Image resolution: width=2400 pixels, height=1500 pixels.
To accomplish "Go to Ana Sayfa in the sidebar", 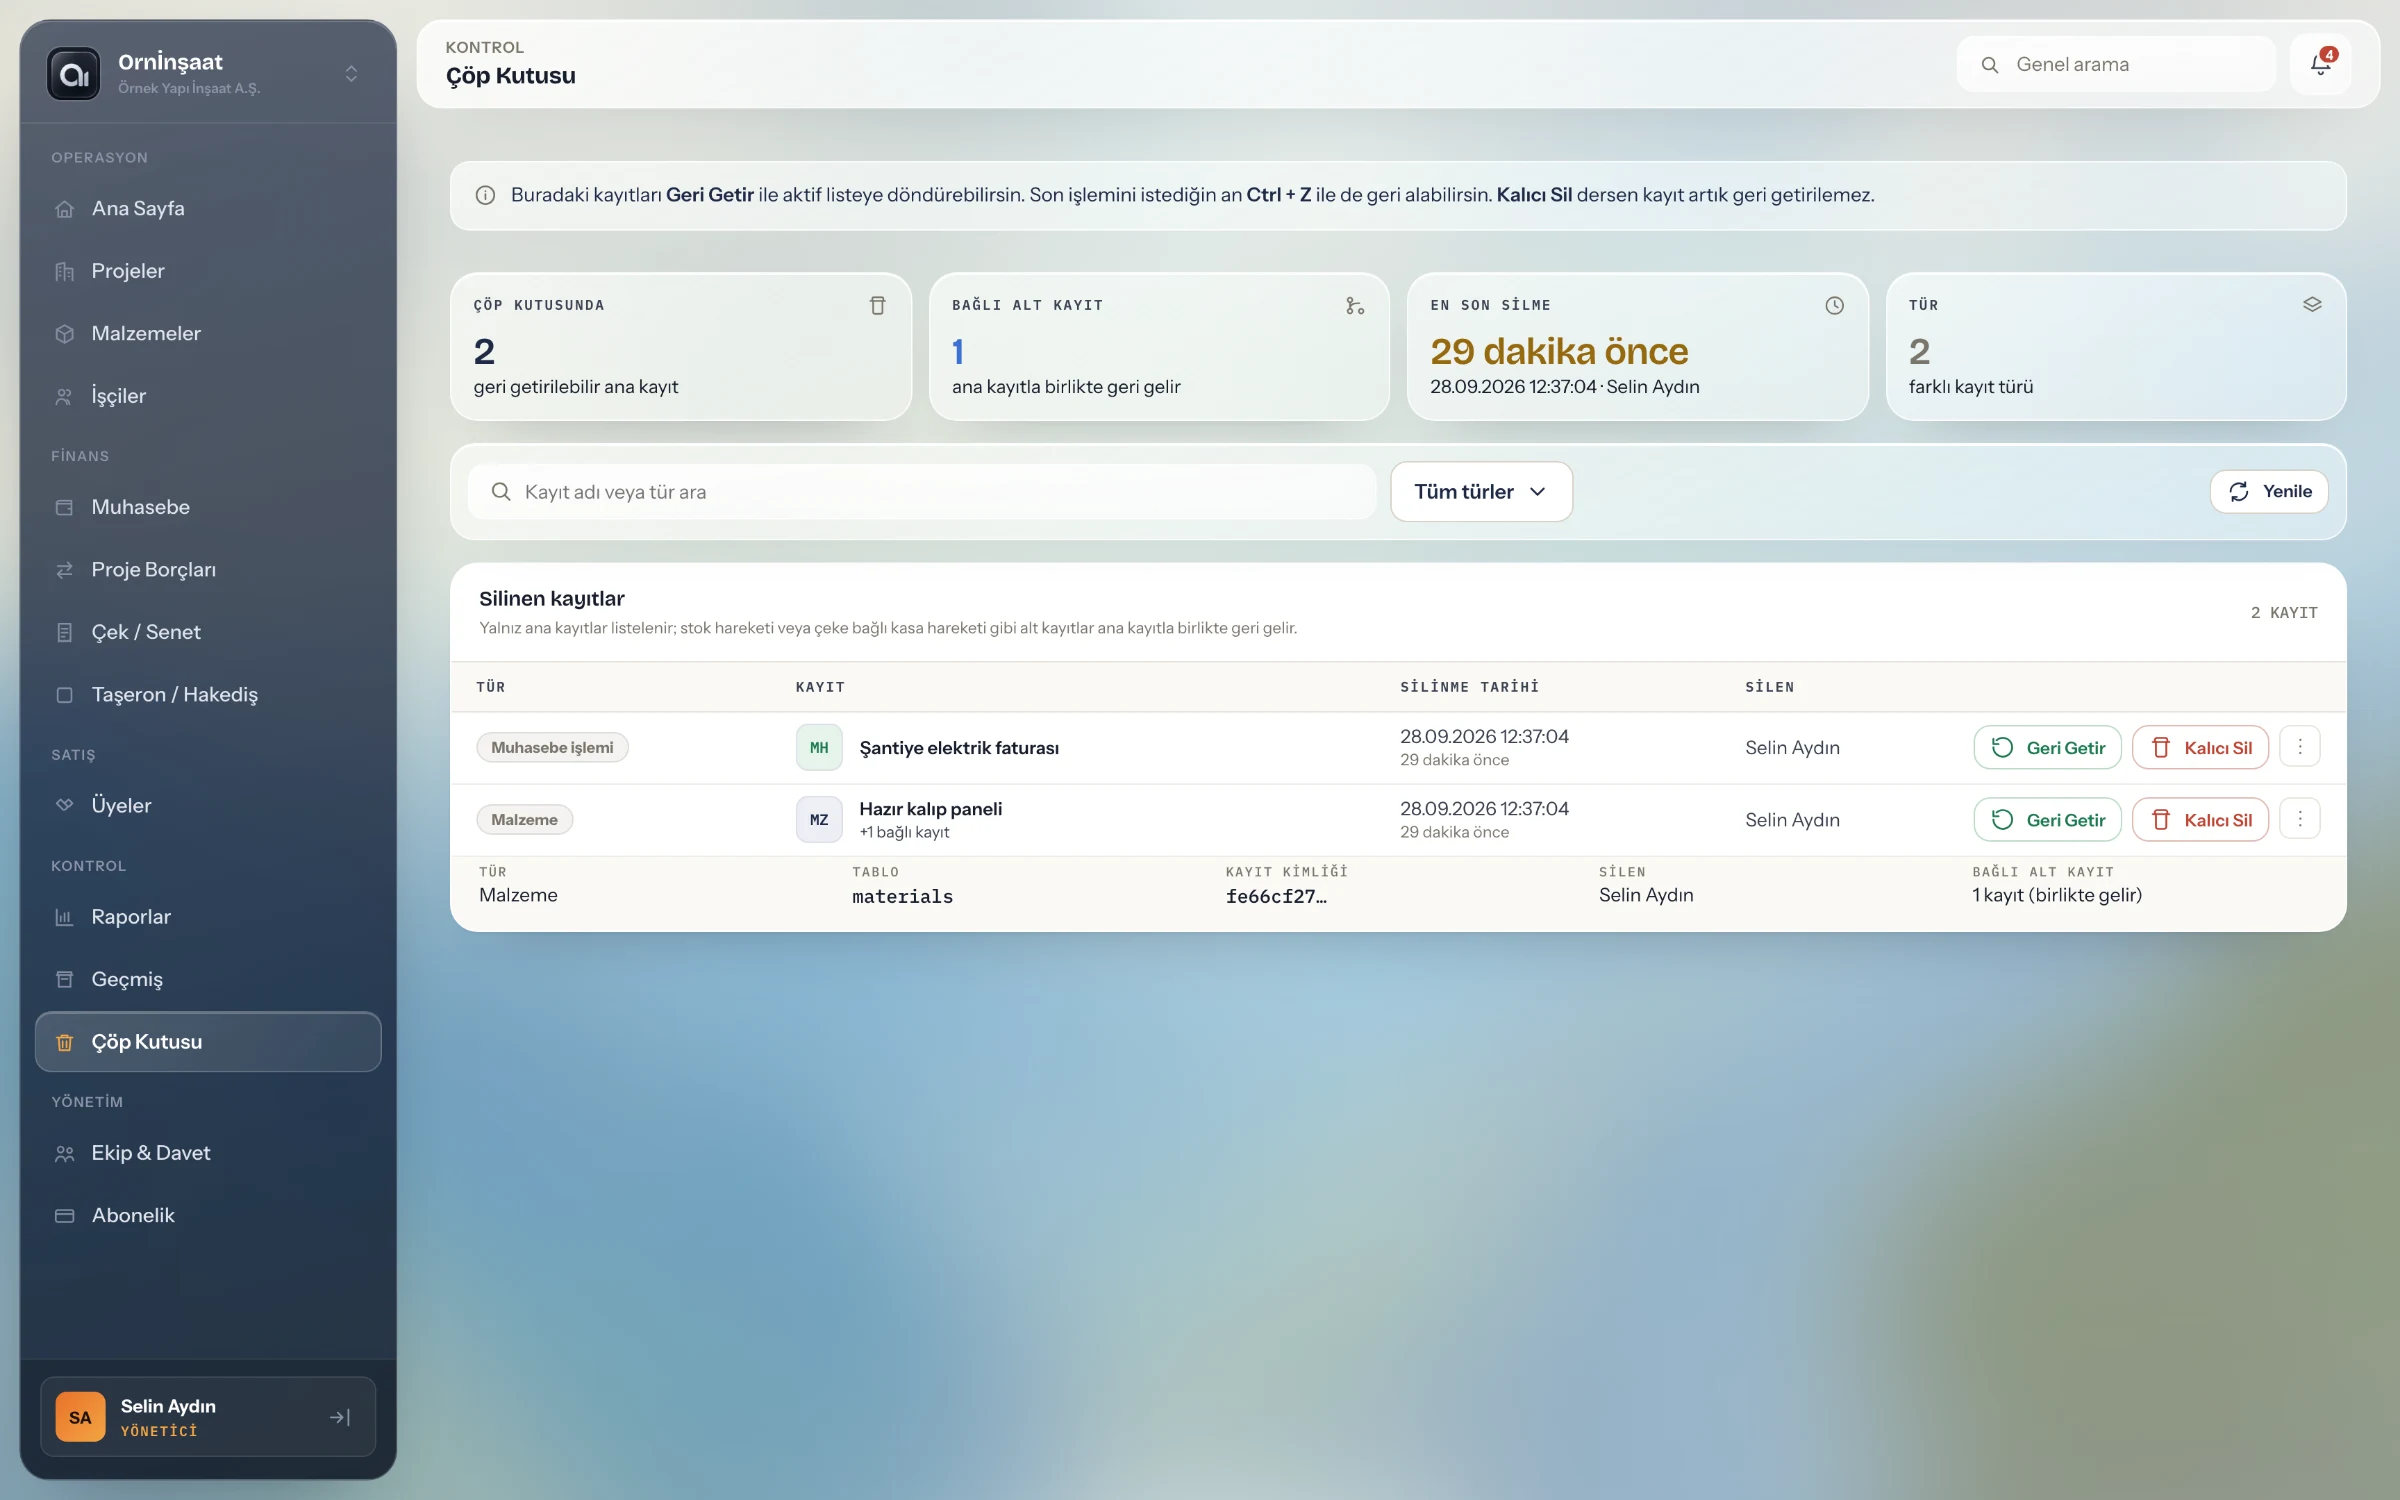I will click(x=208, y=208).
